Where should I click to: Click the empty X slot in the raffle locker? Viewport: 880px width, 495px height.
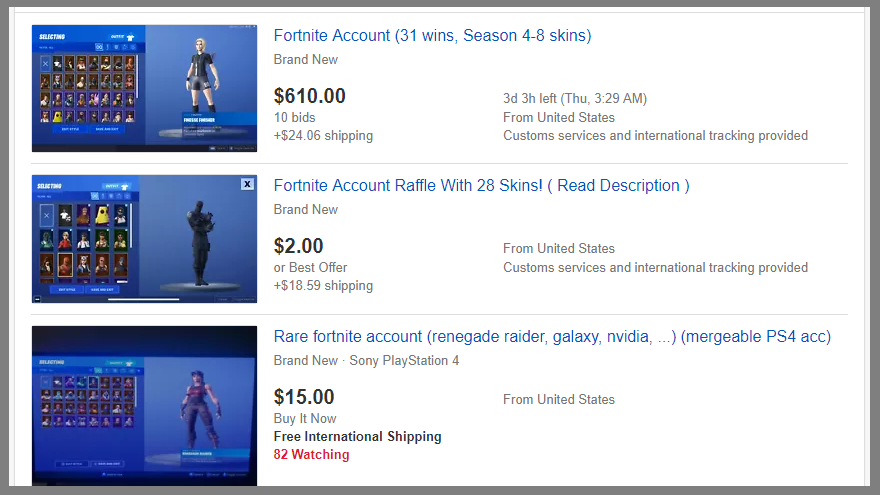46,214
